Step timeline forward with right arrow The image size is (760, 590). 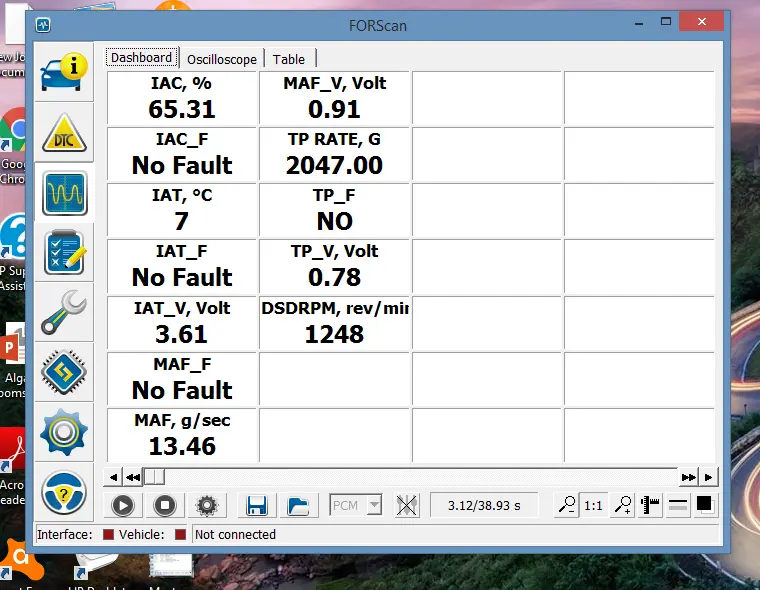click(x=708, y=477)
